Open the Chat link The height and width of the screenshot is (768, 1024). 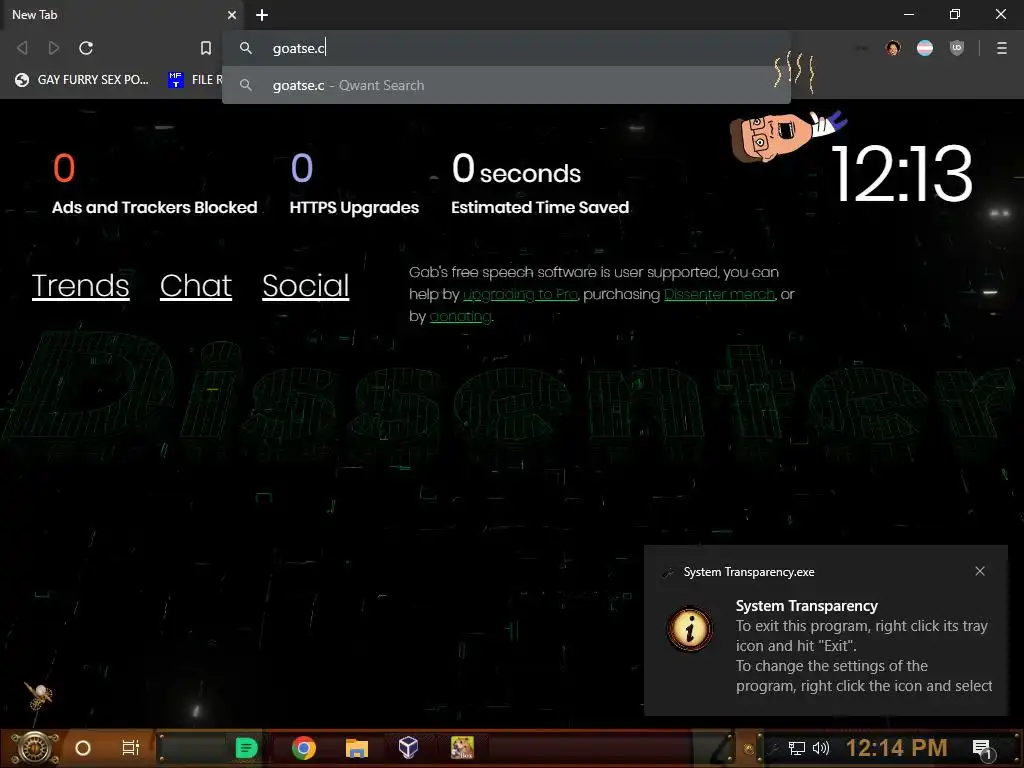[x=196, y=285]
